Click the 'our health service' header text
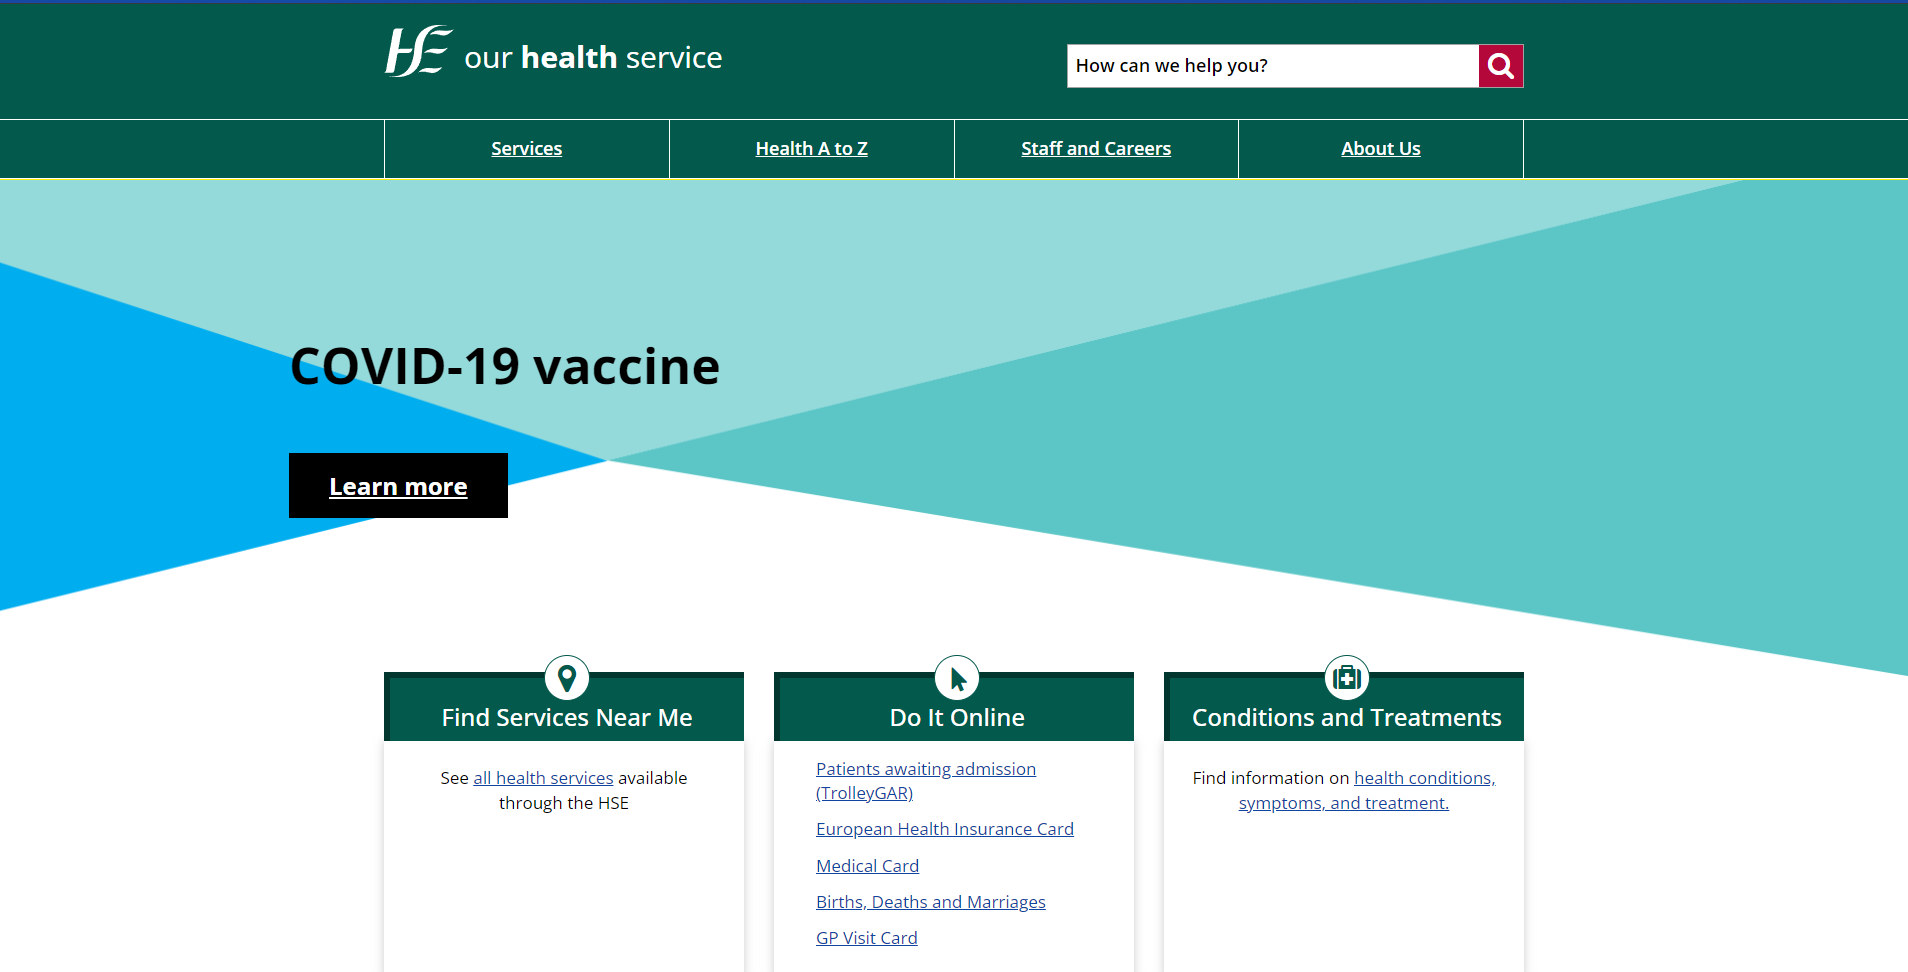The height and width of the screenshot is (972, 1908). tap(593, 58)
